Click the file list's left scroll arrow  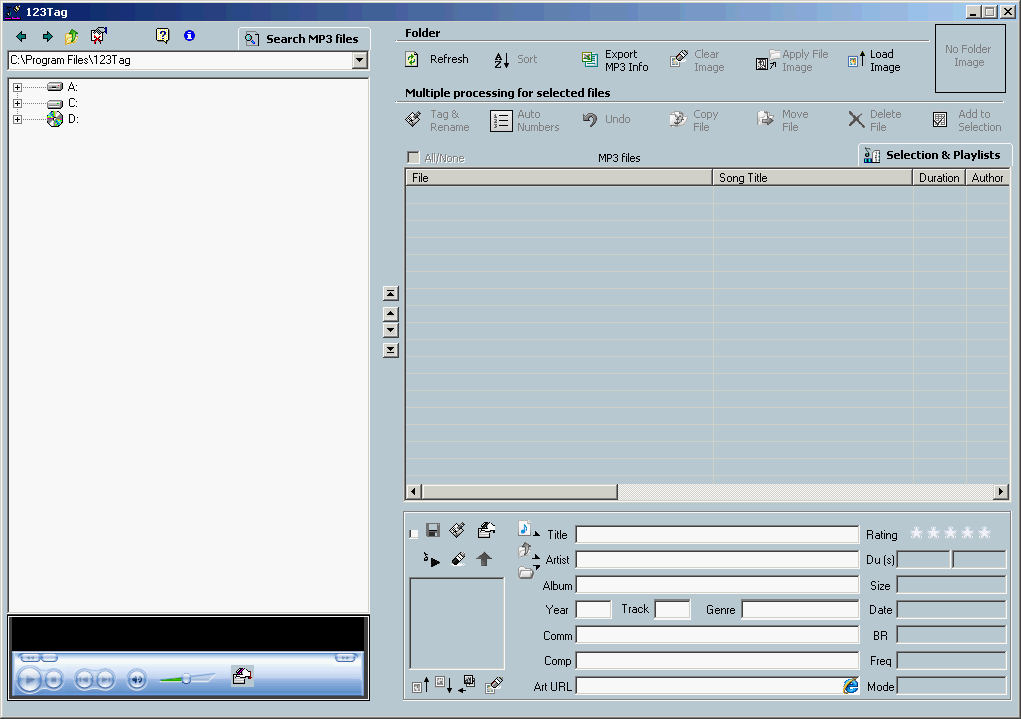413,492
